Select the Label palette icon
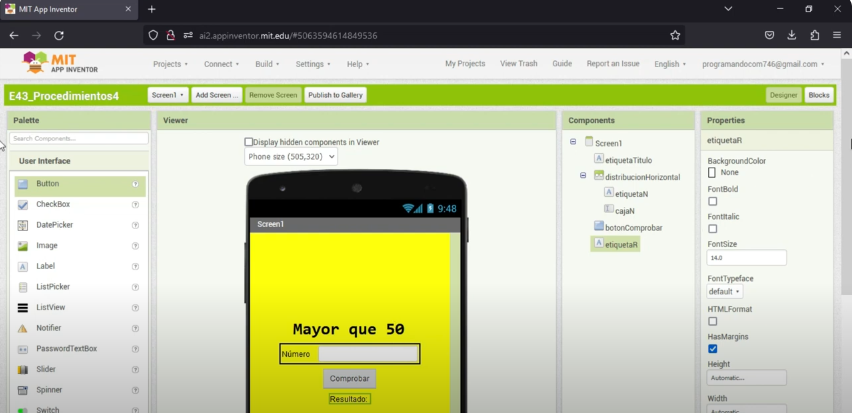 pos(22,266)
